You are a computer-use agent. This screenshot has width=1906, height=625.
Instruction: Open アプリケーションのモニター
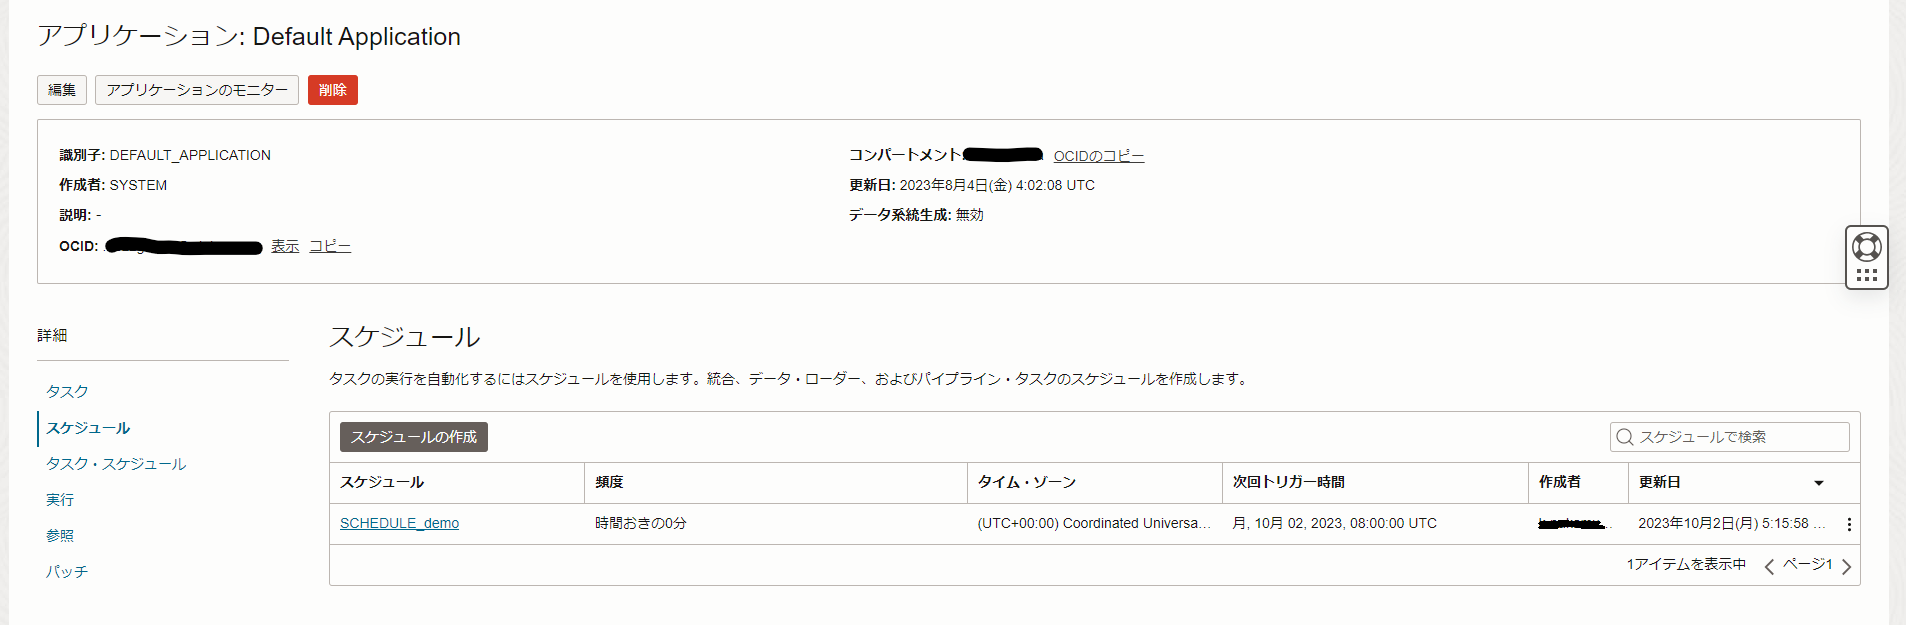tap(197, 90)
